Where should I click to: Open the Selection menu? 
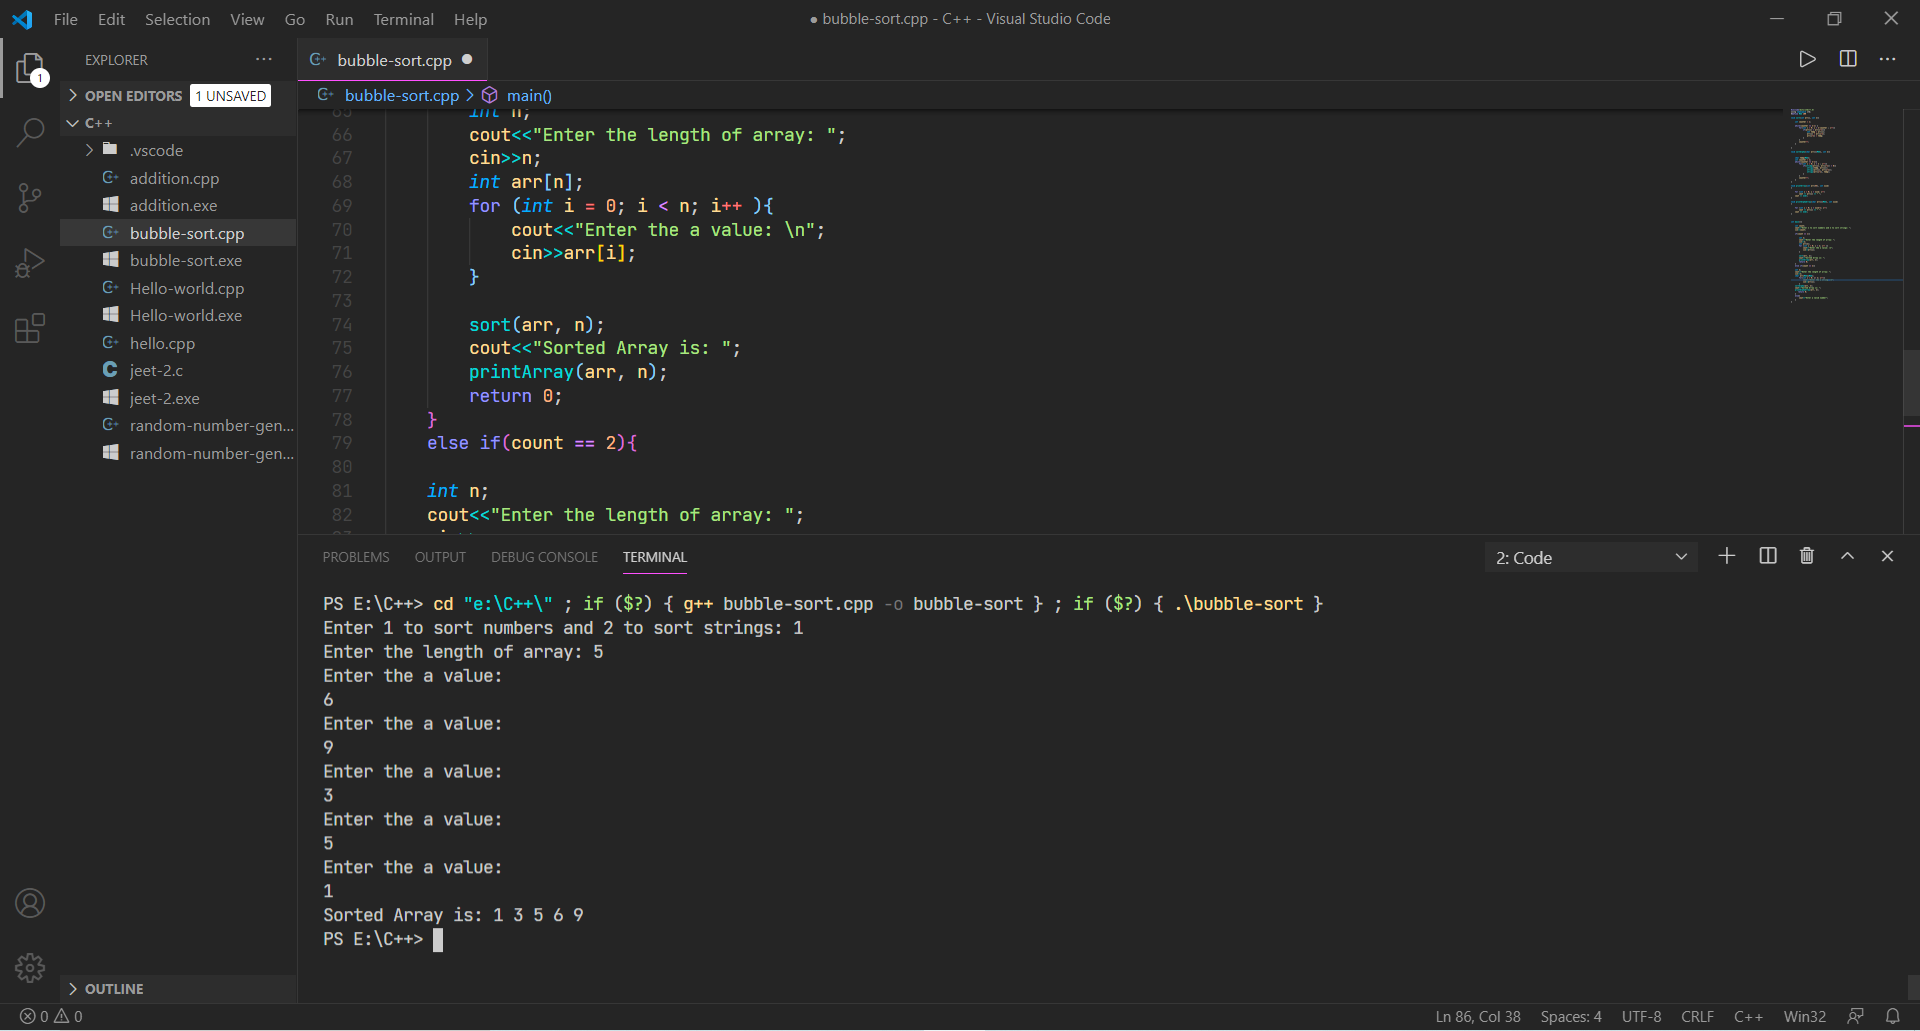[177, 19]
